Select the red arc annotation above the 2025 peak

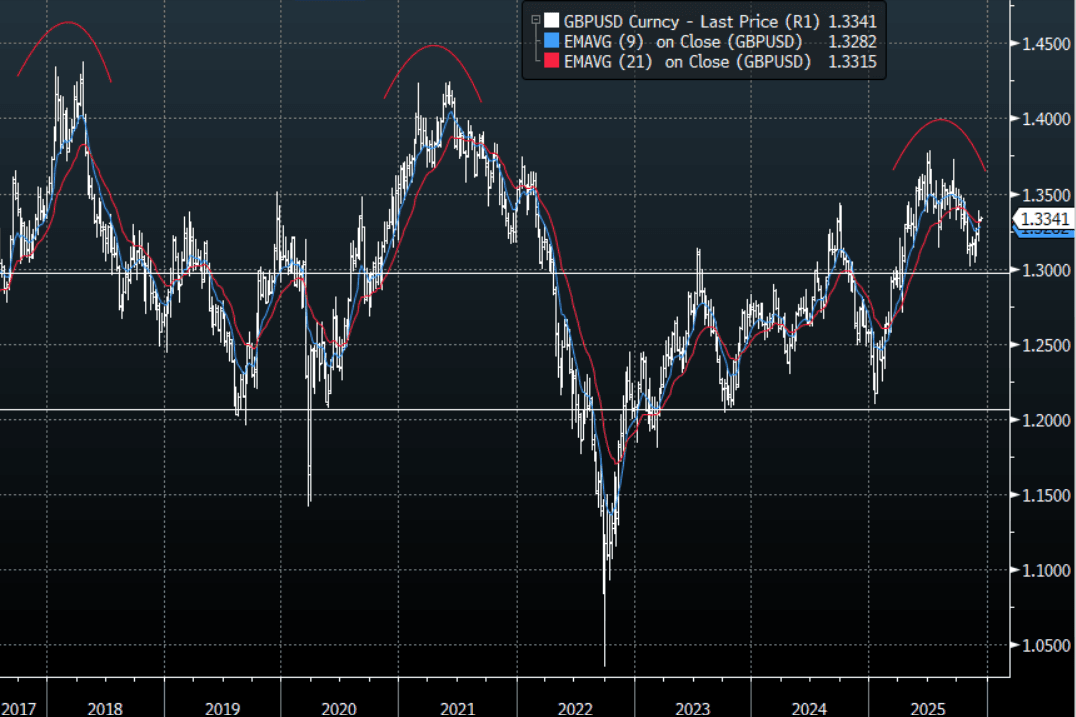point(940,120)
